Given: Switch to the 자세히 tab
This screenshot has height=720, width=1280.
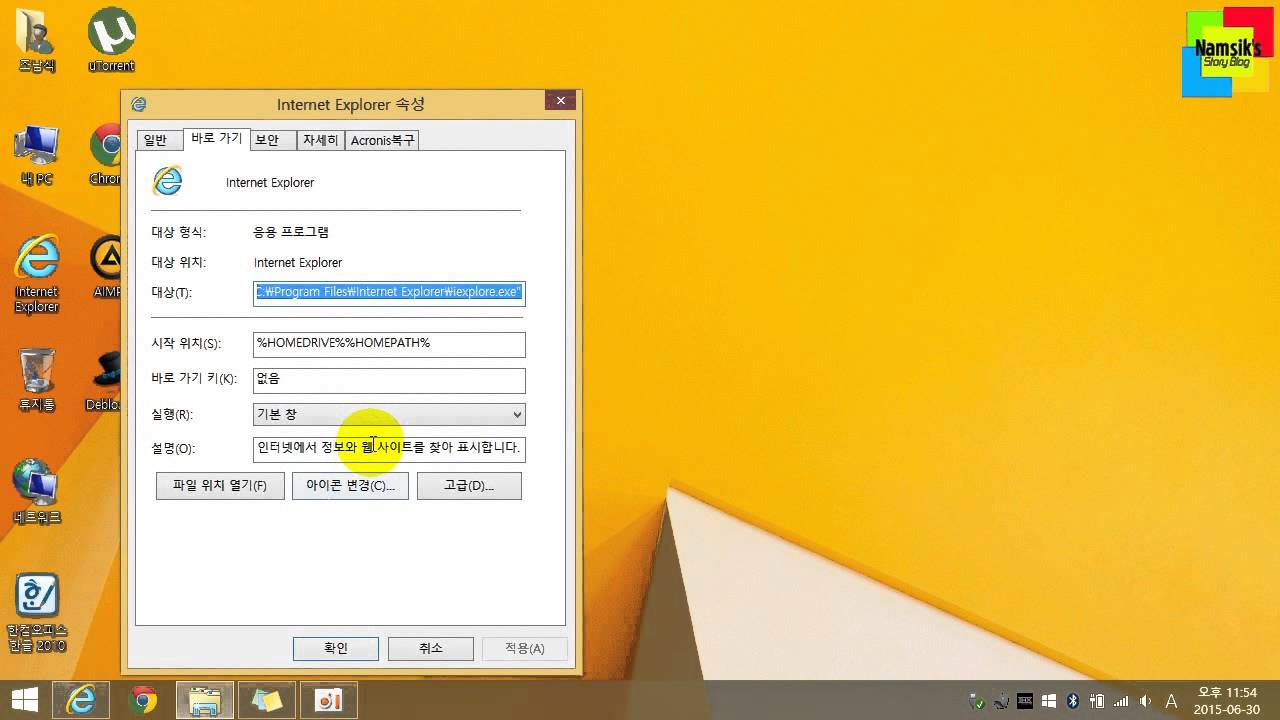Looking at the screenshot, I should pyautogui.click(x=321, y=141).
